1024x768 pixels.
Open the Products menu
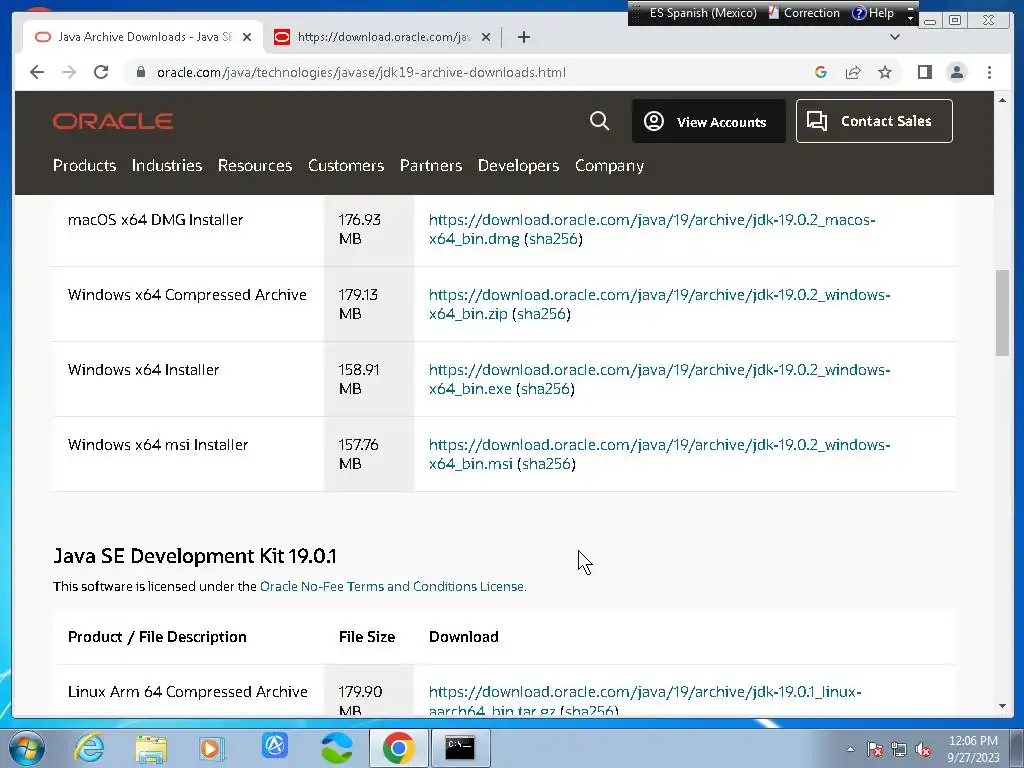[84, 166]
